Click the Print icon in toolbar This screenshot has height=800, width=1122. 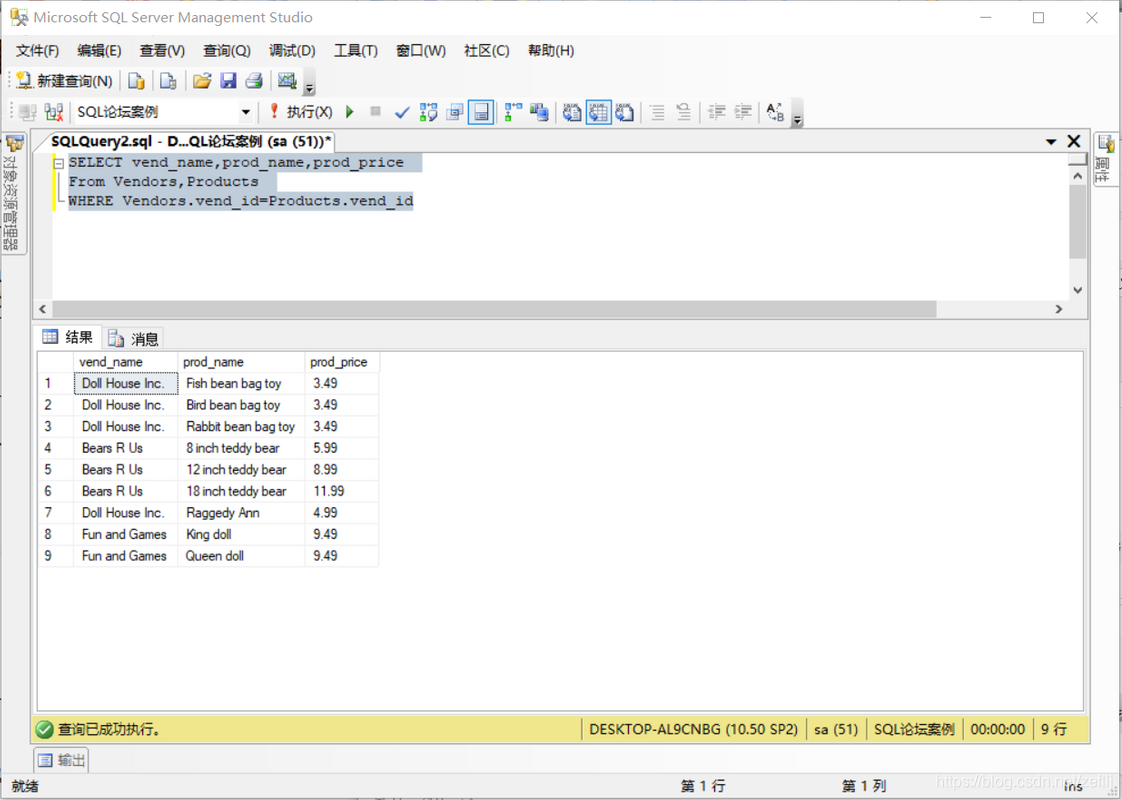point(254,81)
